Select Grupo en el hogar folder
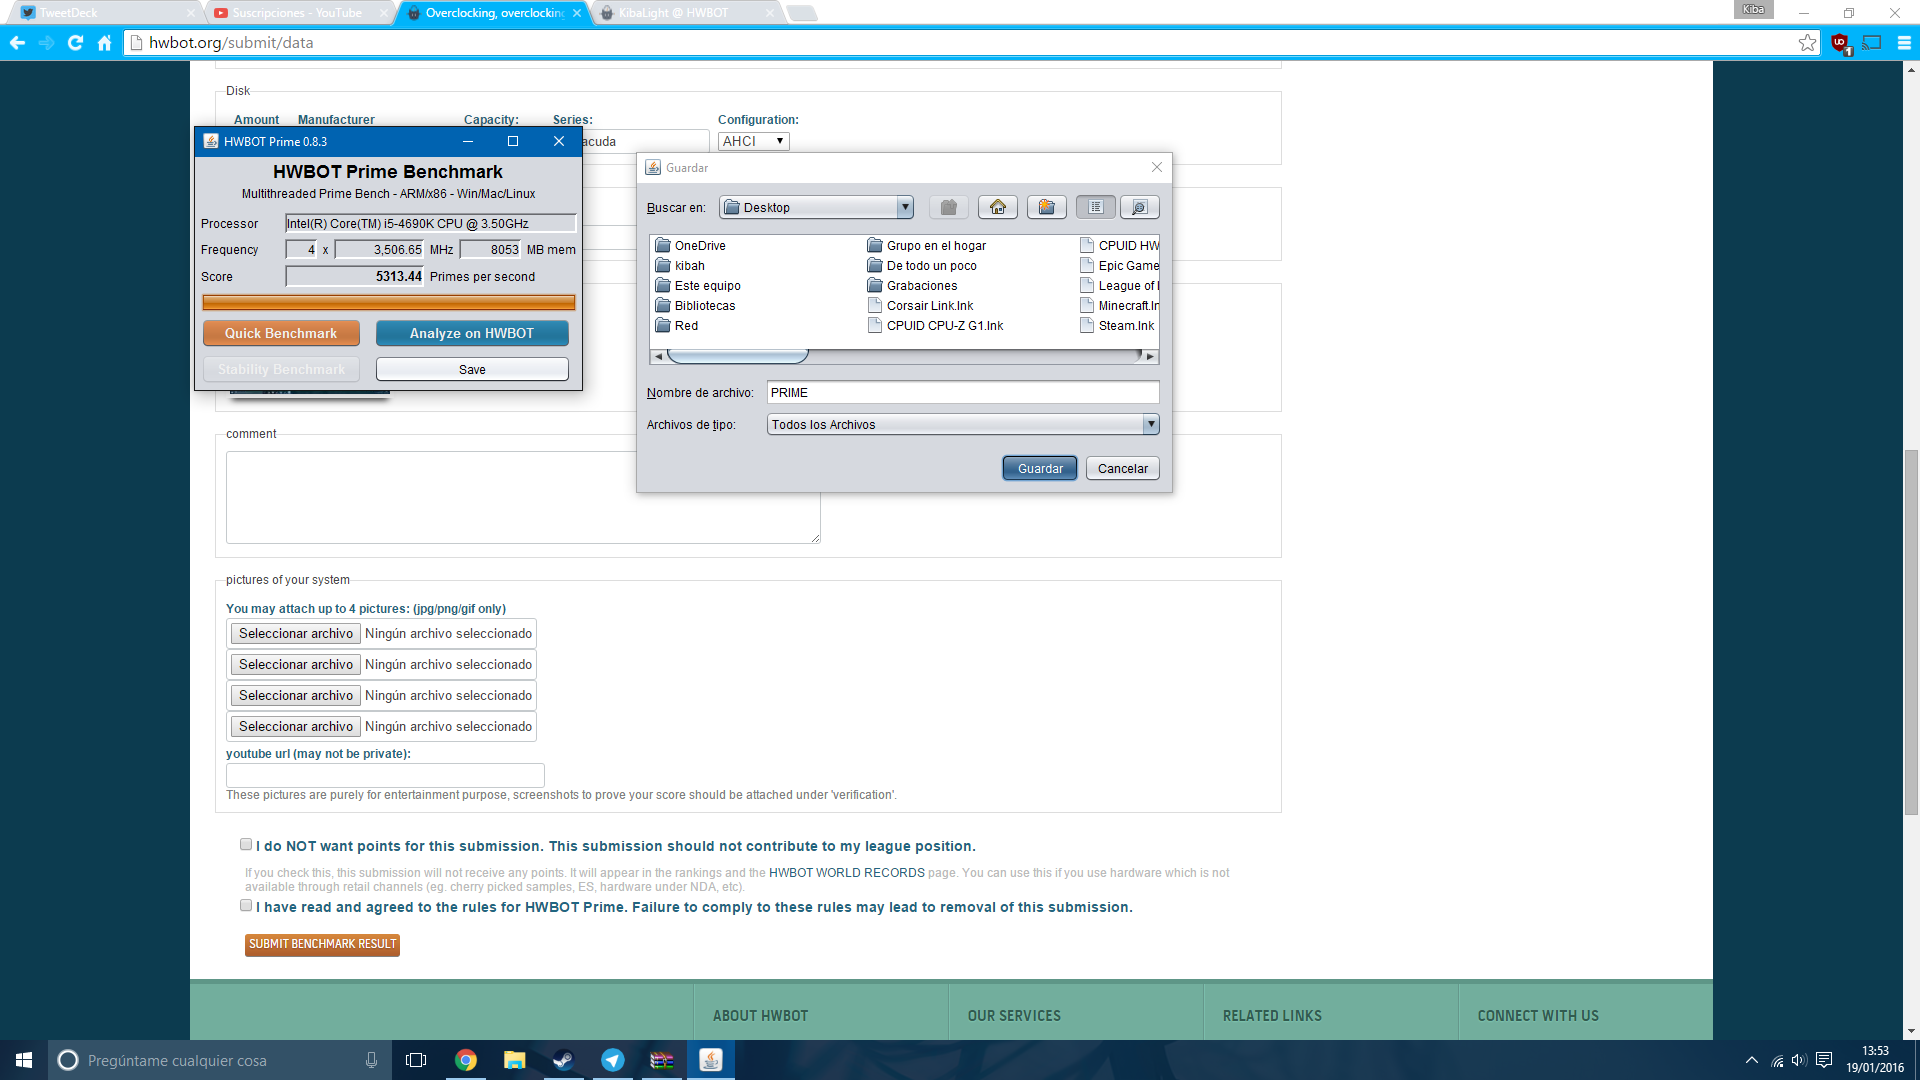The width and height of the screenshot is (1920, 1080). [927, 246]
